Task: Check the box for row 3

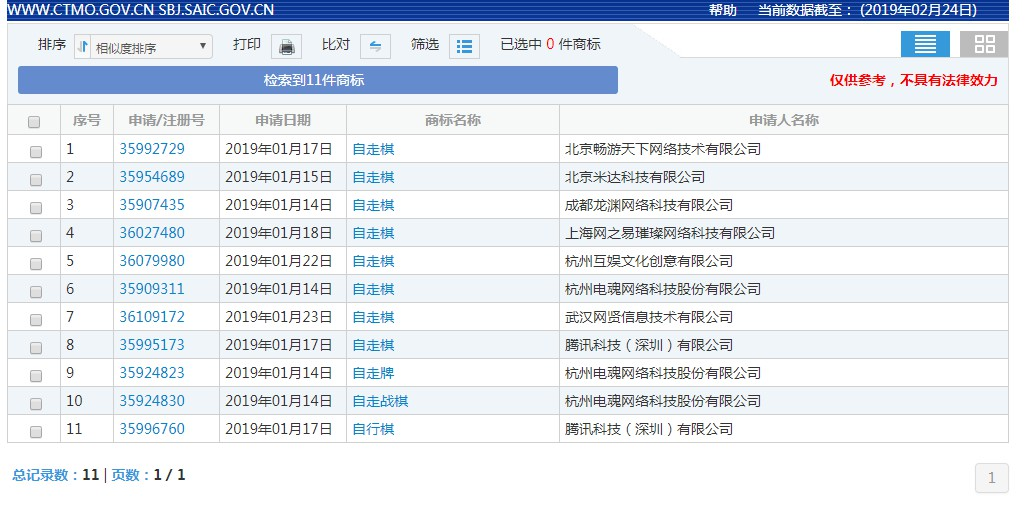Action: (x=35, y=208)
